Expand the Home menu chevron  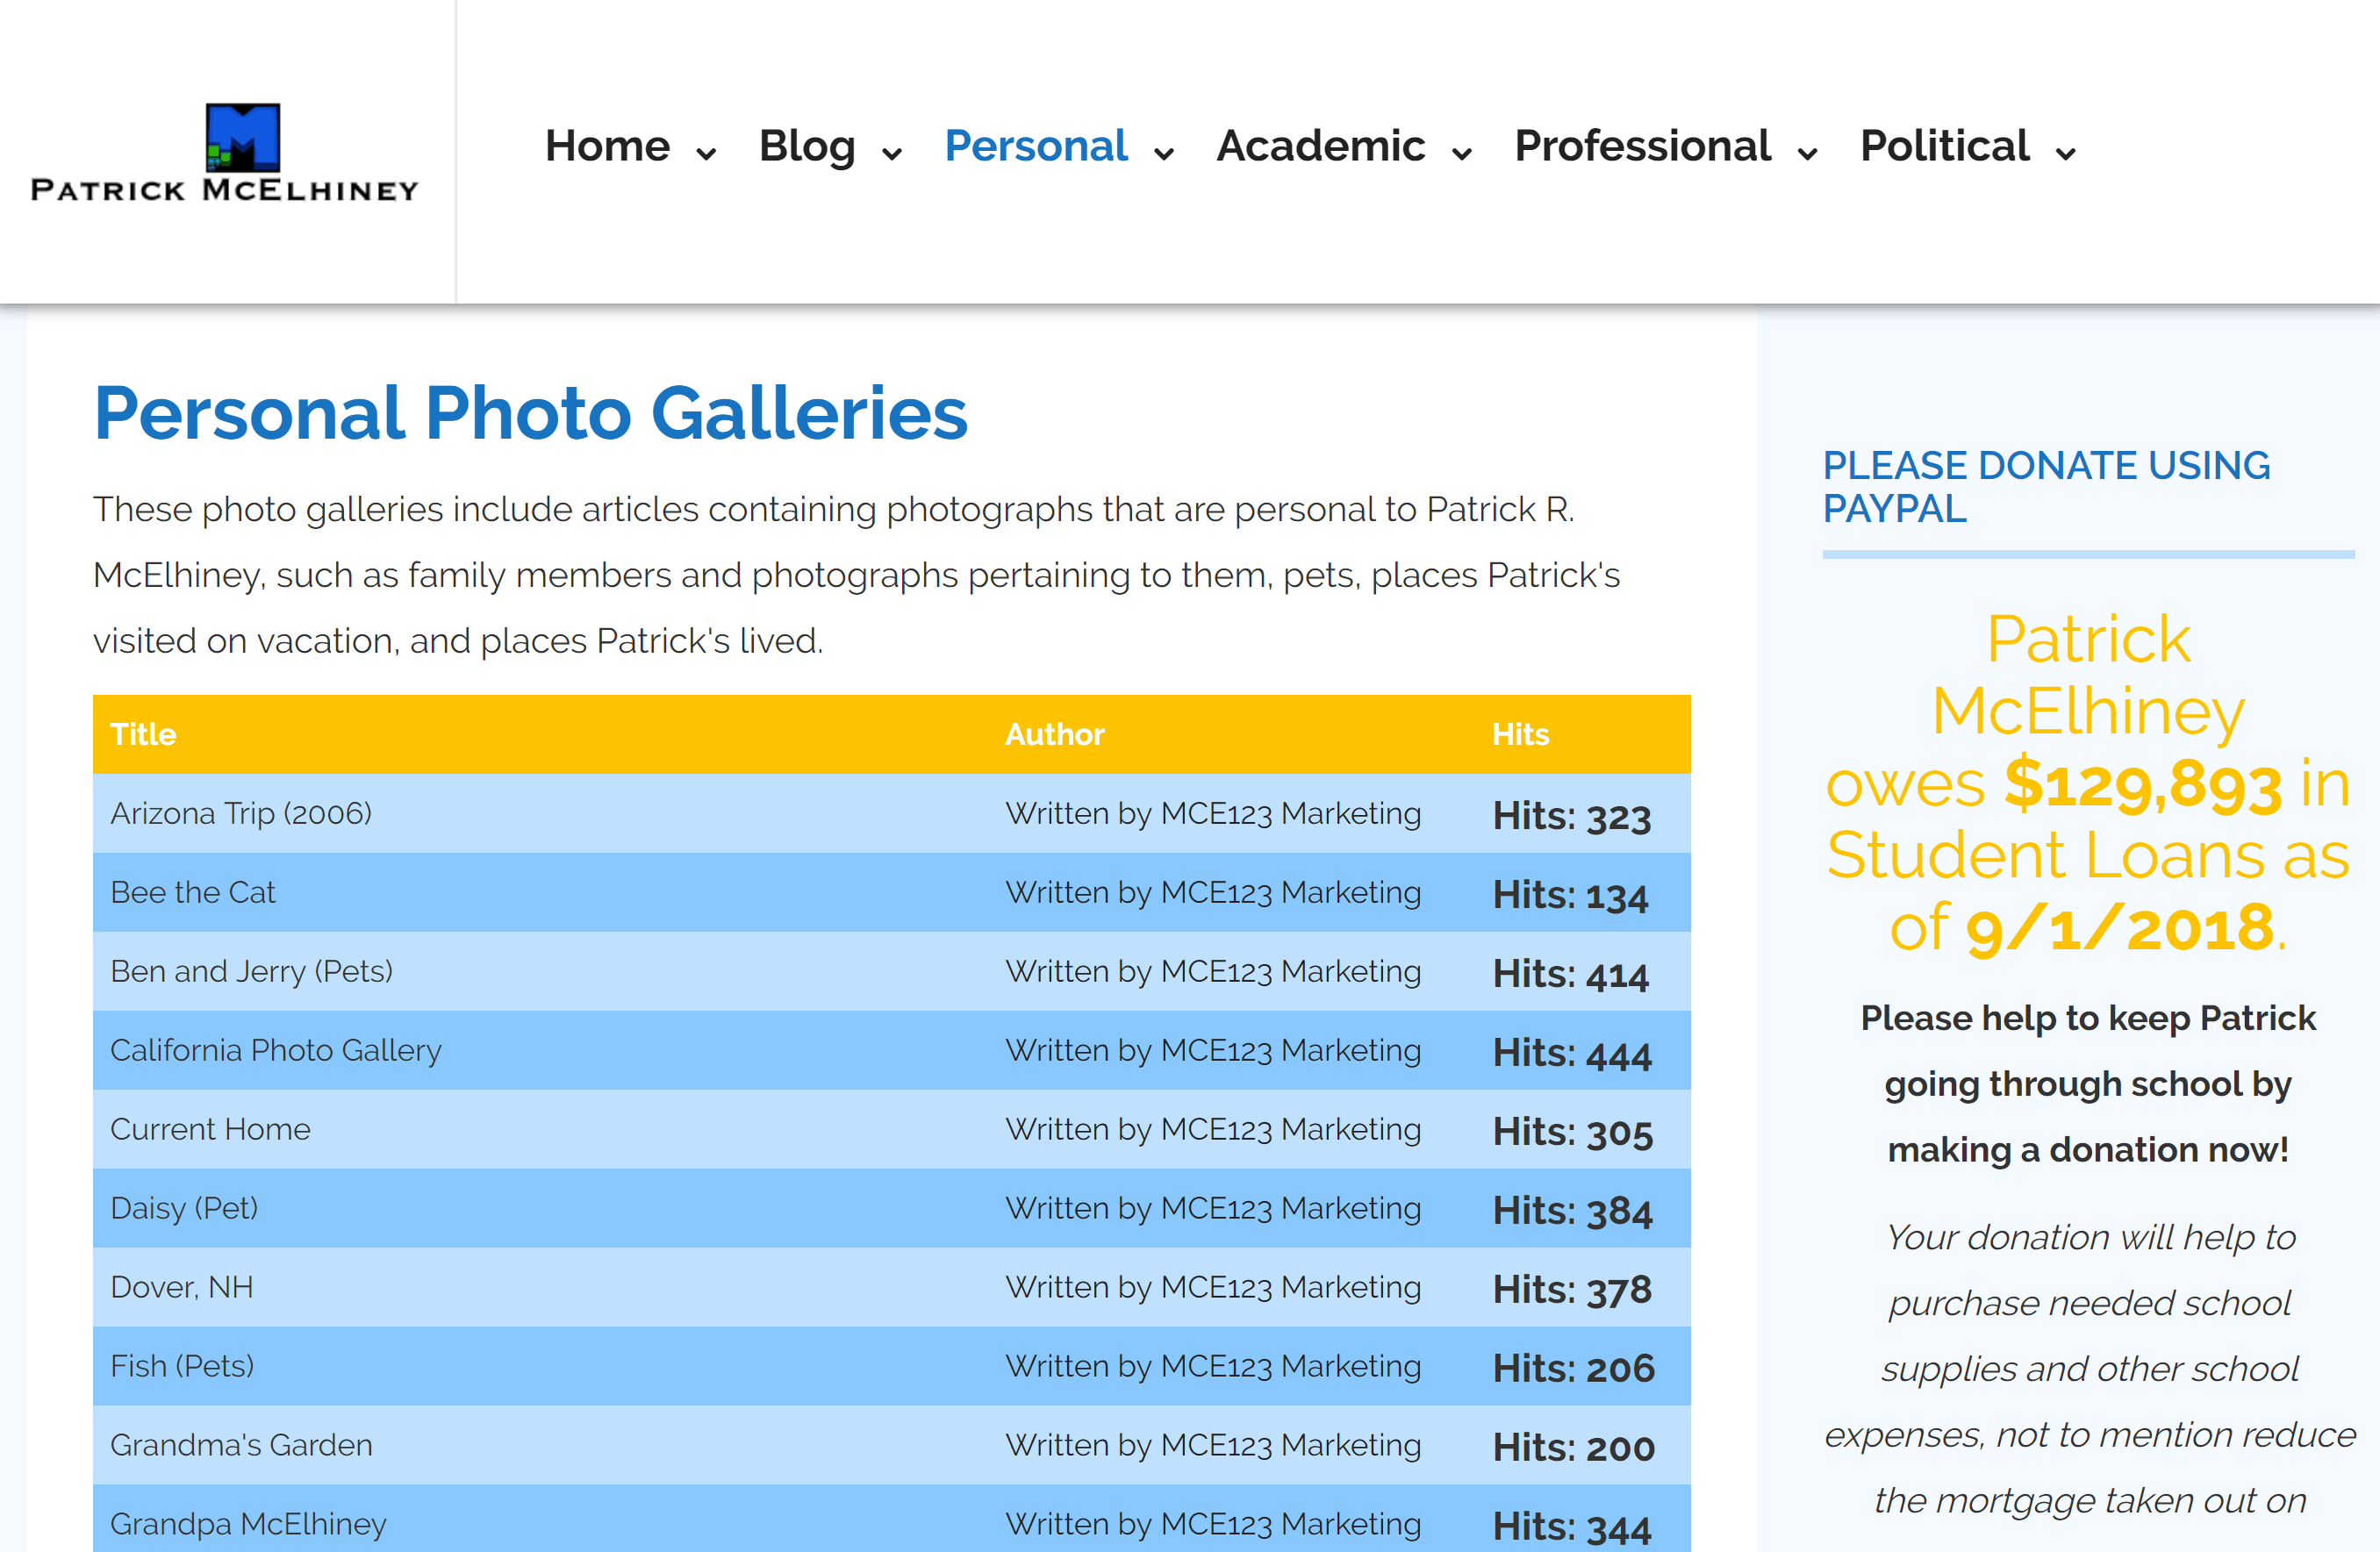(x=706, y=154)
